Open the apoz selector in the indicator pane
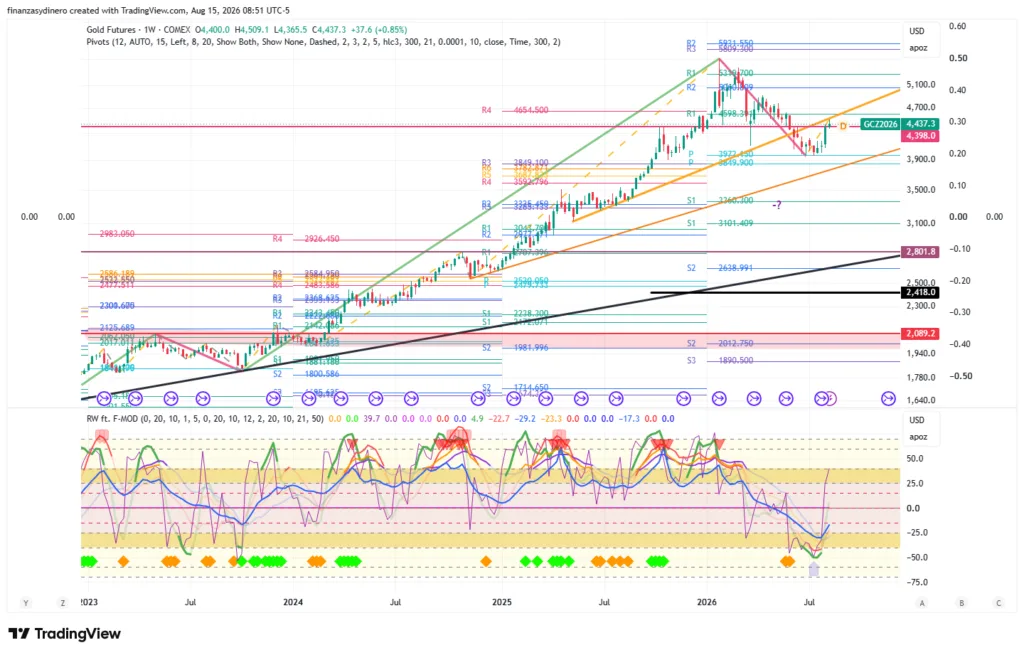 (x=918, y=437)
